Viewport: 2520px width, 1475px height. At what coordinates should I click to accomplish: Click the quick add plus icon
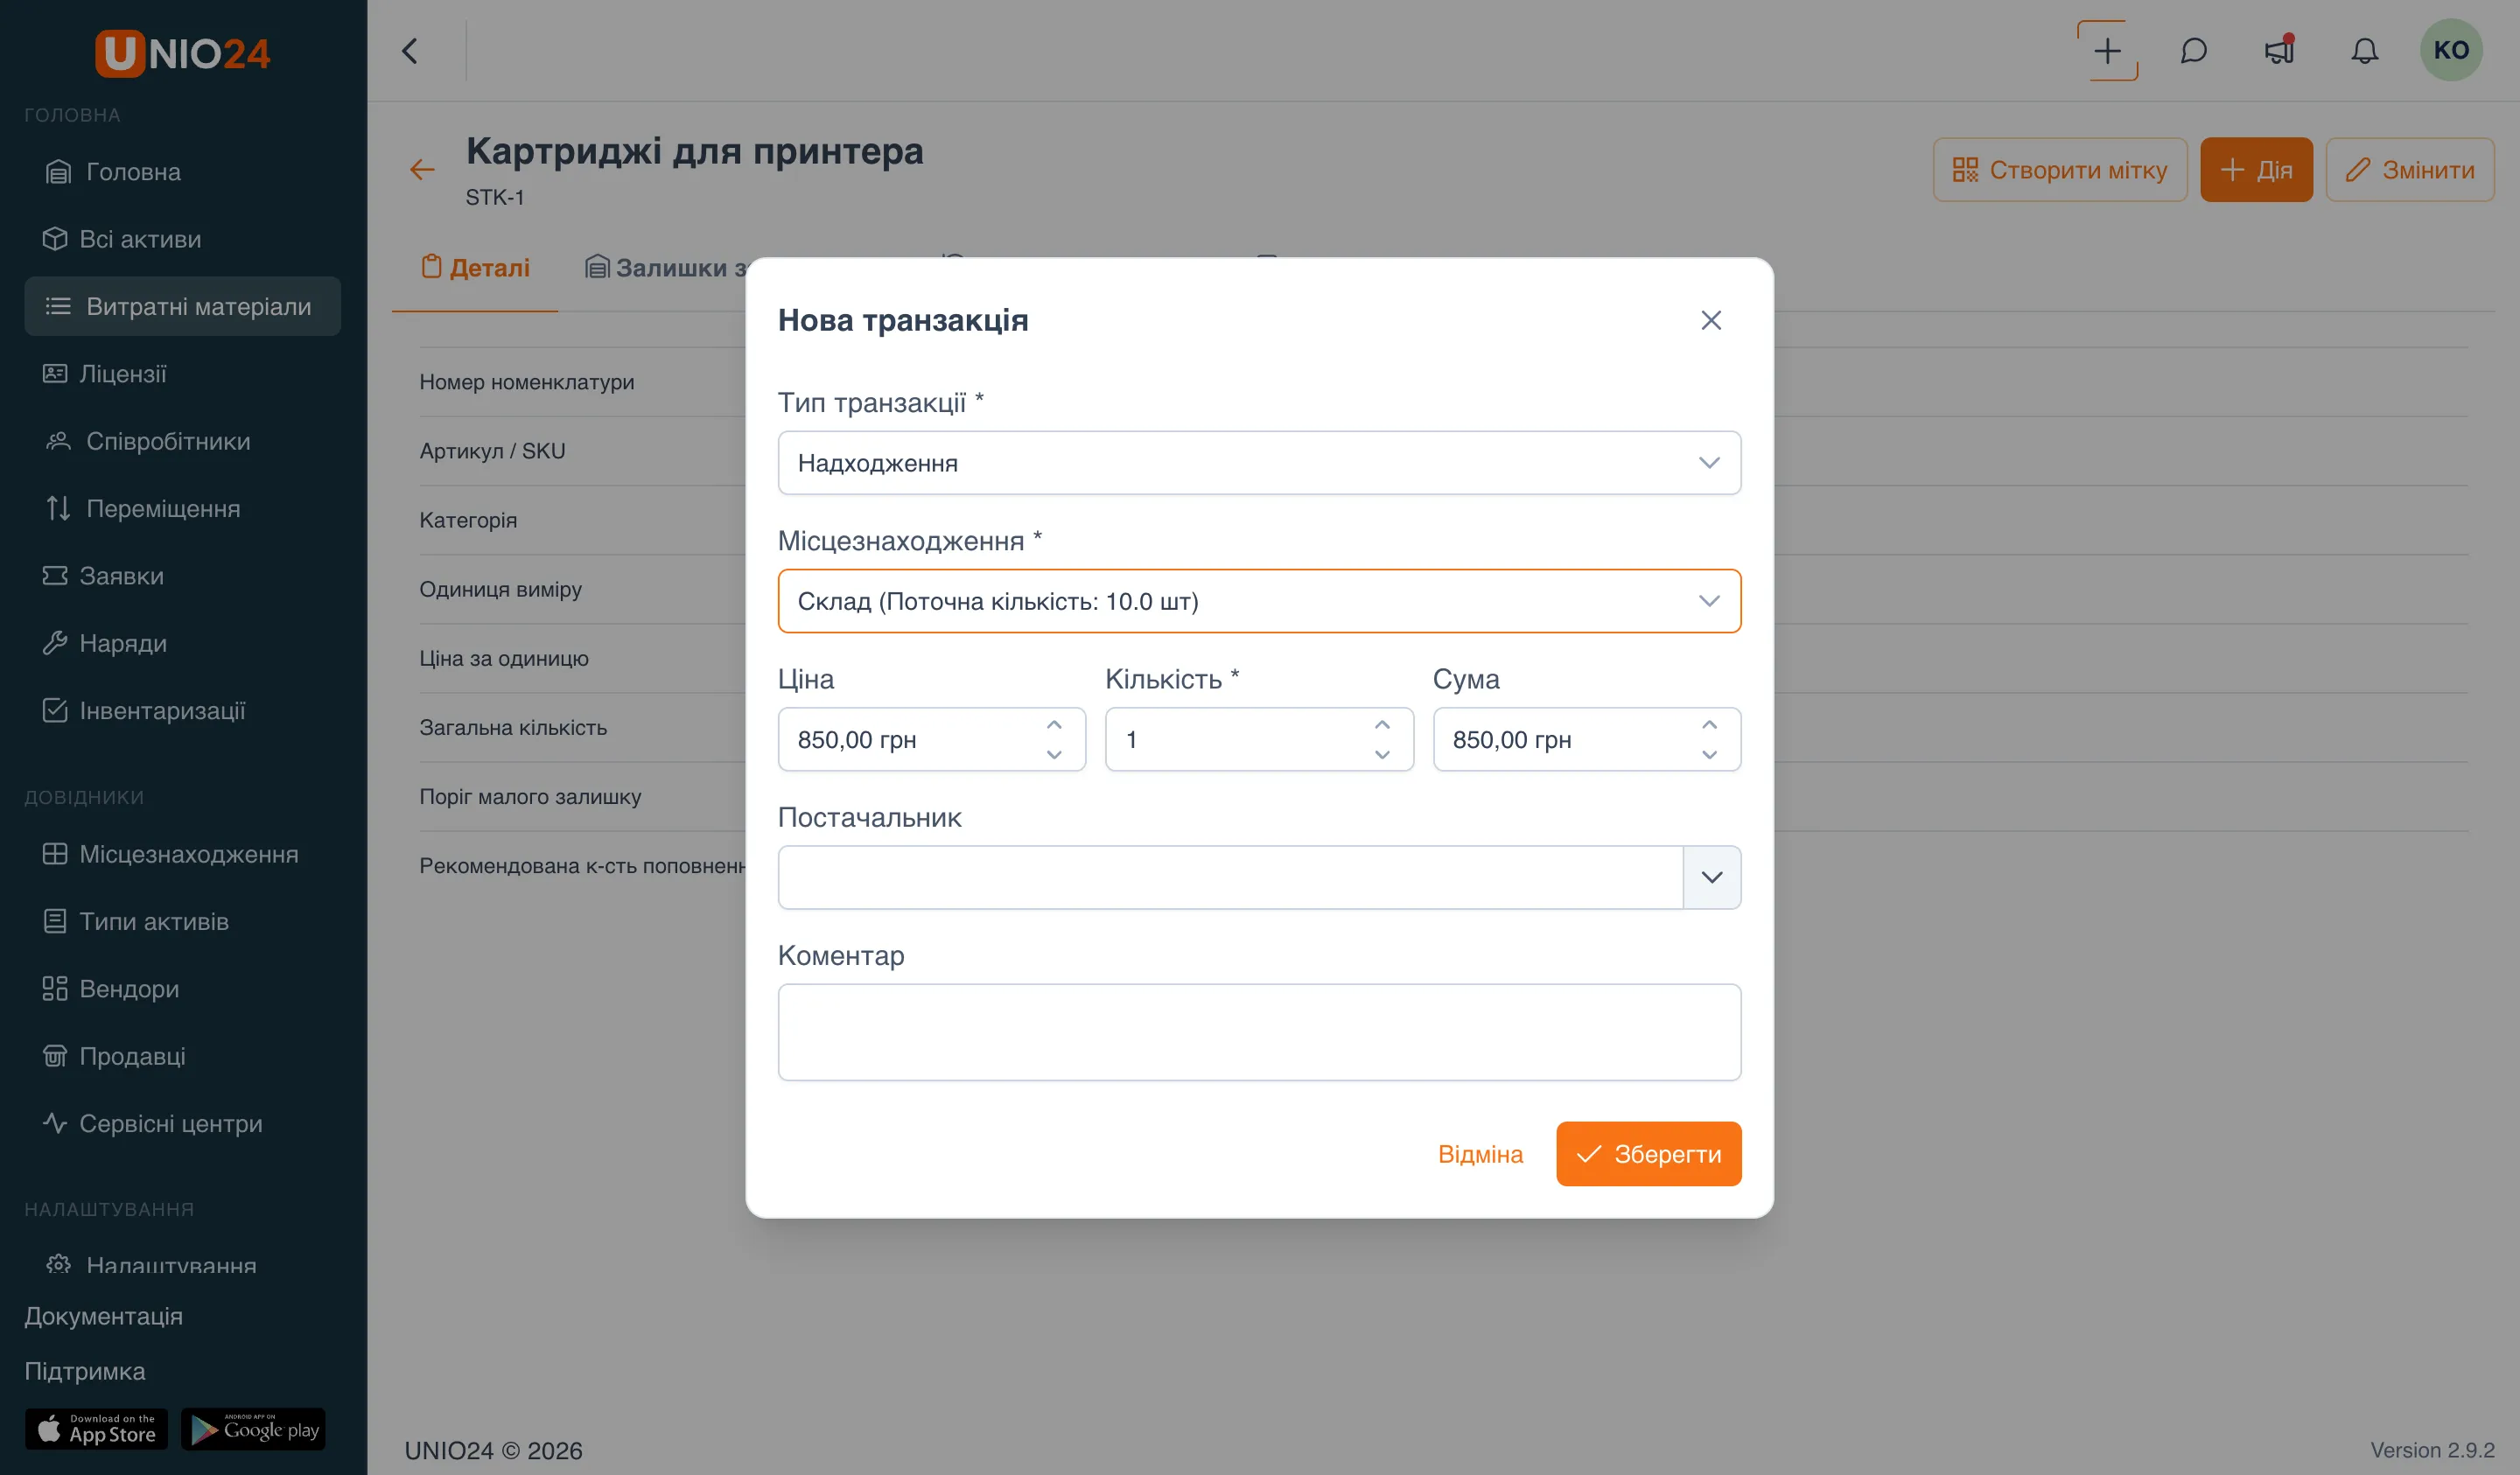[x=2107, y=50]
